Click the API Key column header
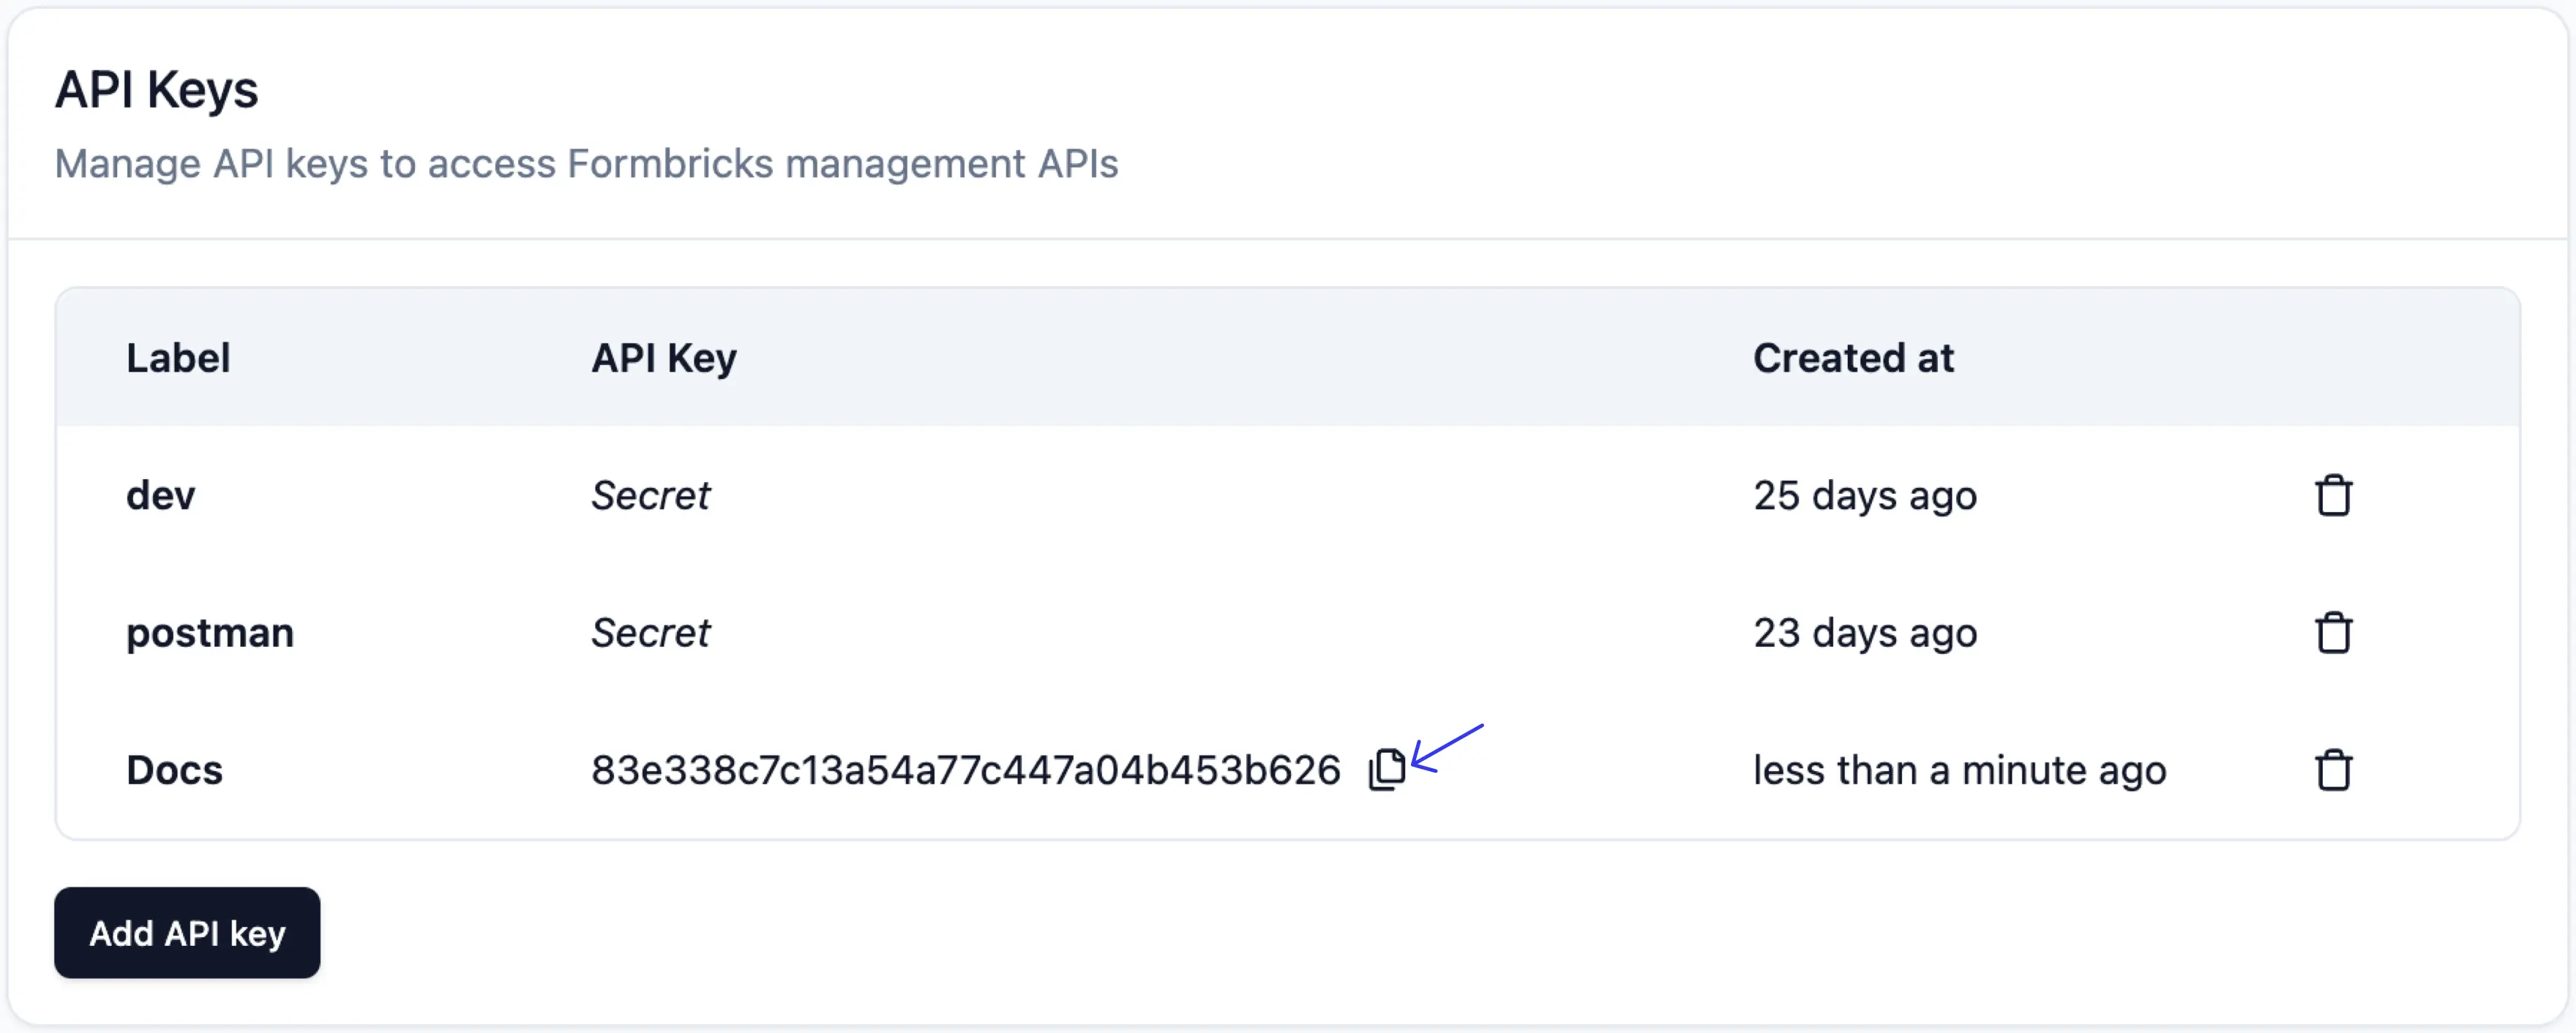This screenshot has height=1033, width=2576. coord(664,358)
